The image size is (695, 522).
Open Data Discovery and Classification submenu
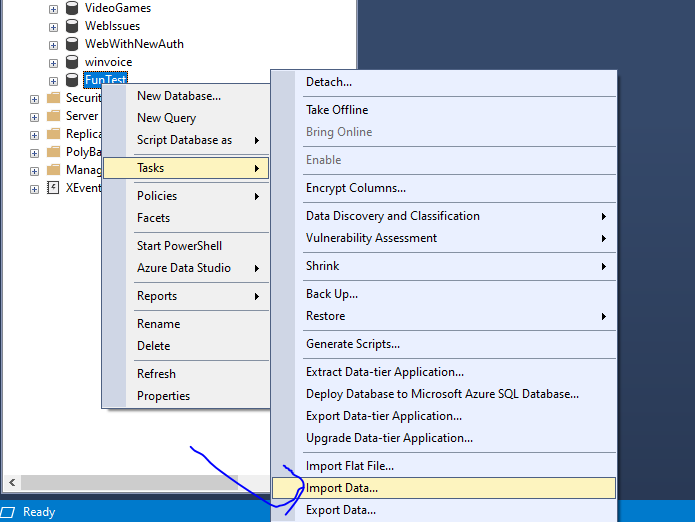pyautogui.click(x=444, y=216)
